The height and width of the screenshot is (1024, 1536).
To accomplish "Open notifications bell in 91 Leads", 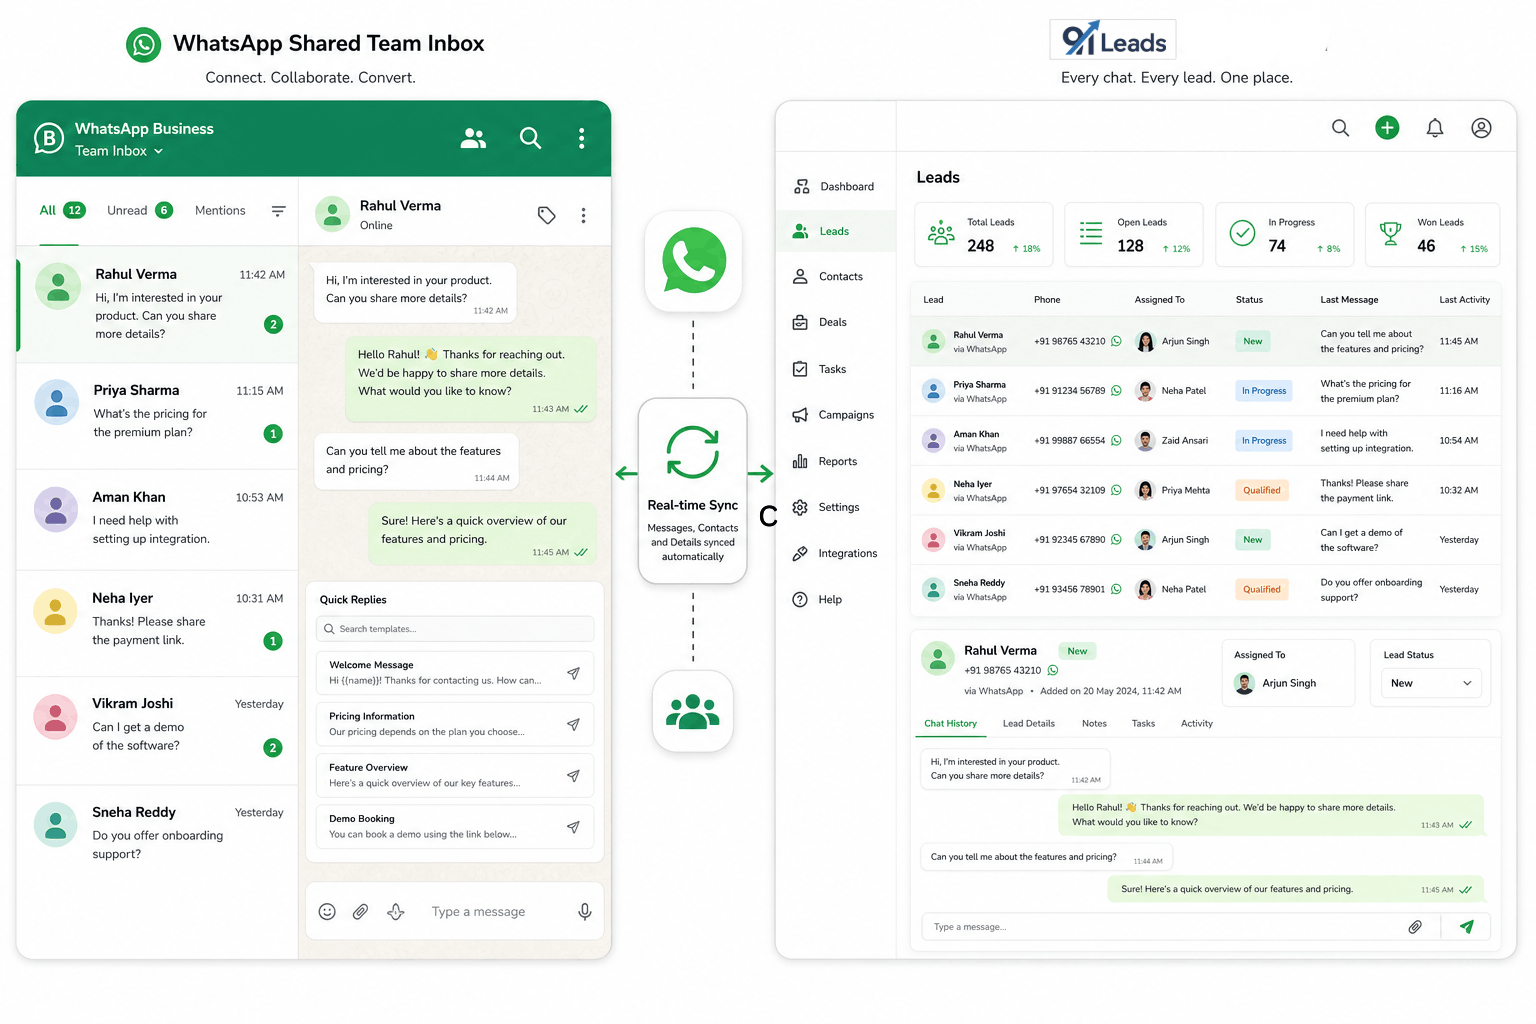I will [x=1434, y=128].
